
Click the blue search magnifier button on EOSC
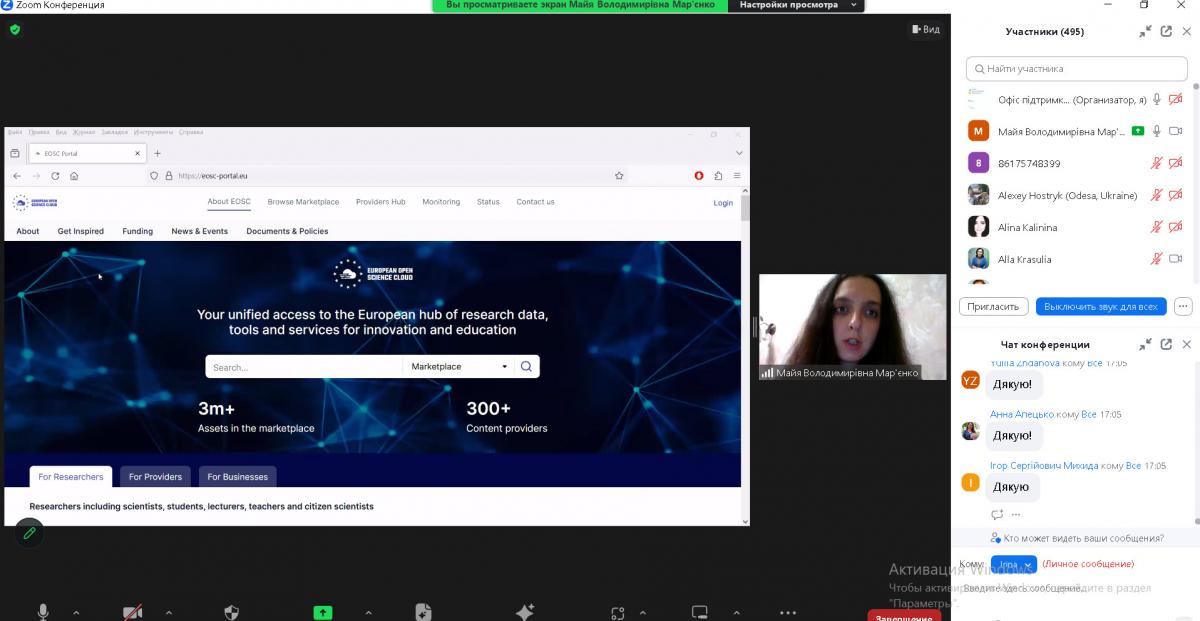tap(527, 366)
